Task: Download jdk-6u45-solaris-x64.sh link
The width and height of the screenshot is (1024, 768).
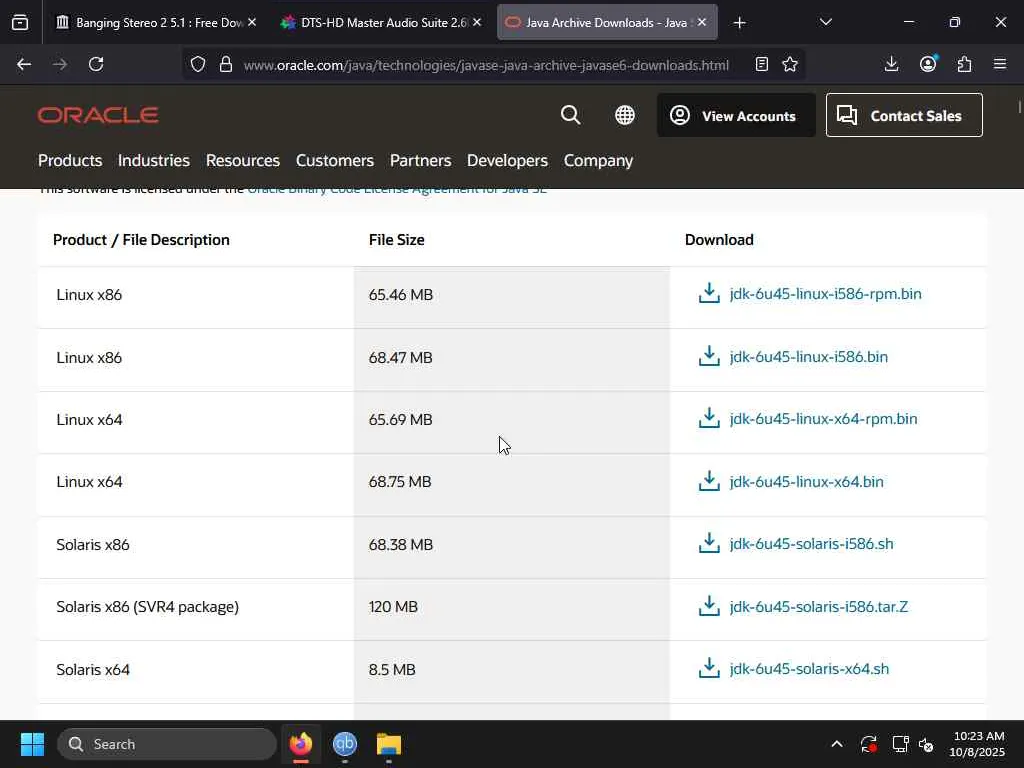Action: pos(809,669)
